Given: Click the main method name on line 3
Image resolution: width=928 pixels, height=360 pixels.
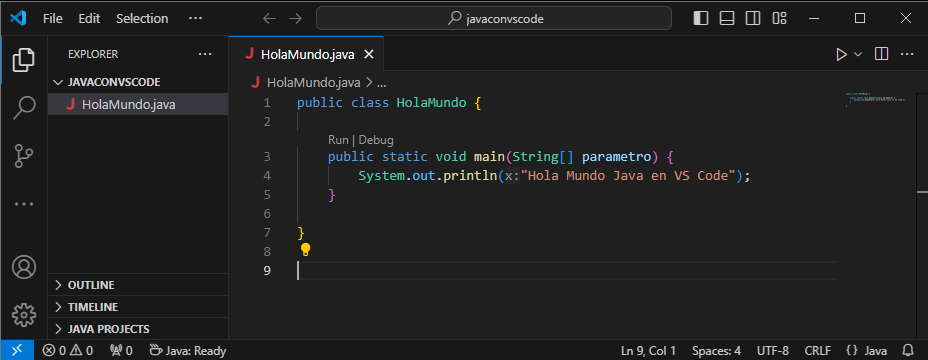Looking at the screenshot, I should [x=489, y=157].
